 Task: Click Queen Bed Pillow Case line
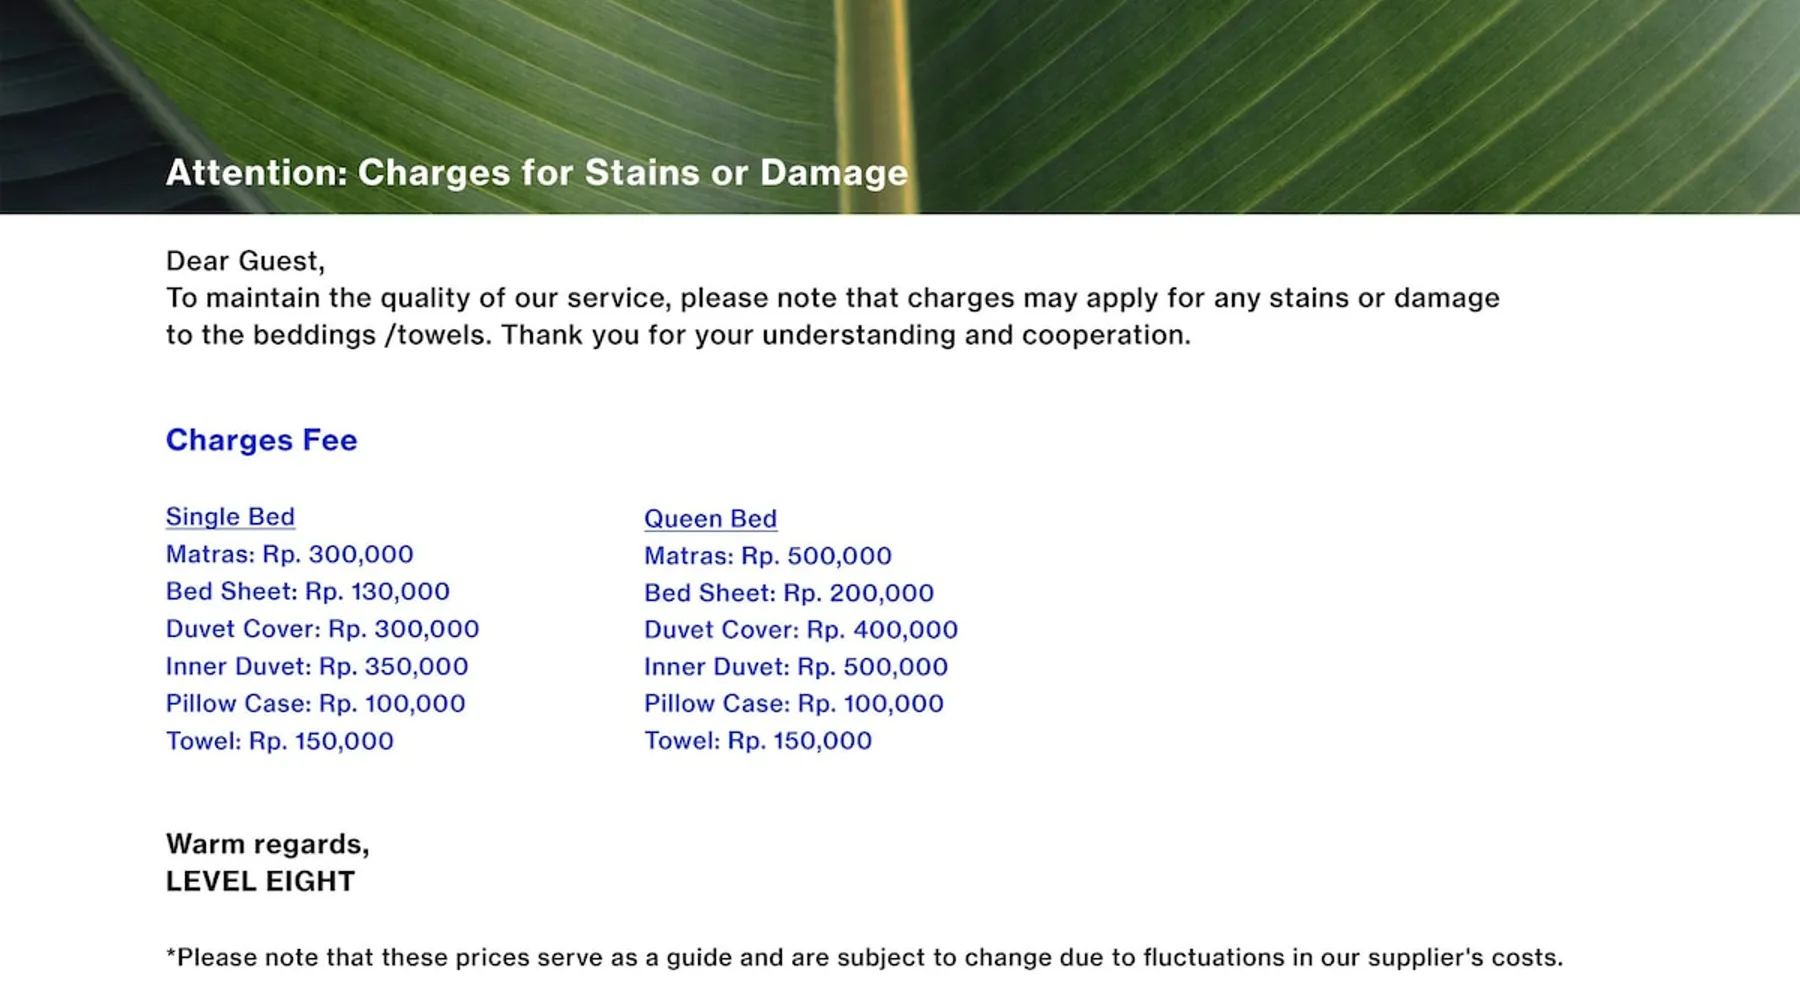[x=793, y=704]
